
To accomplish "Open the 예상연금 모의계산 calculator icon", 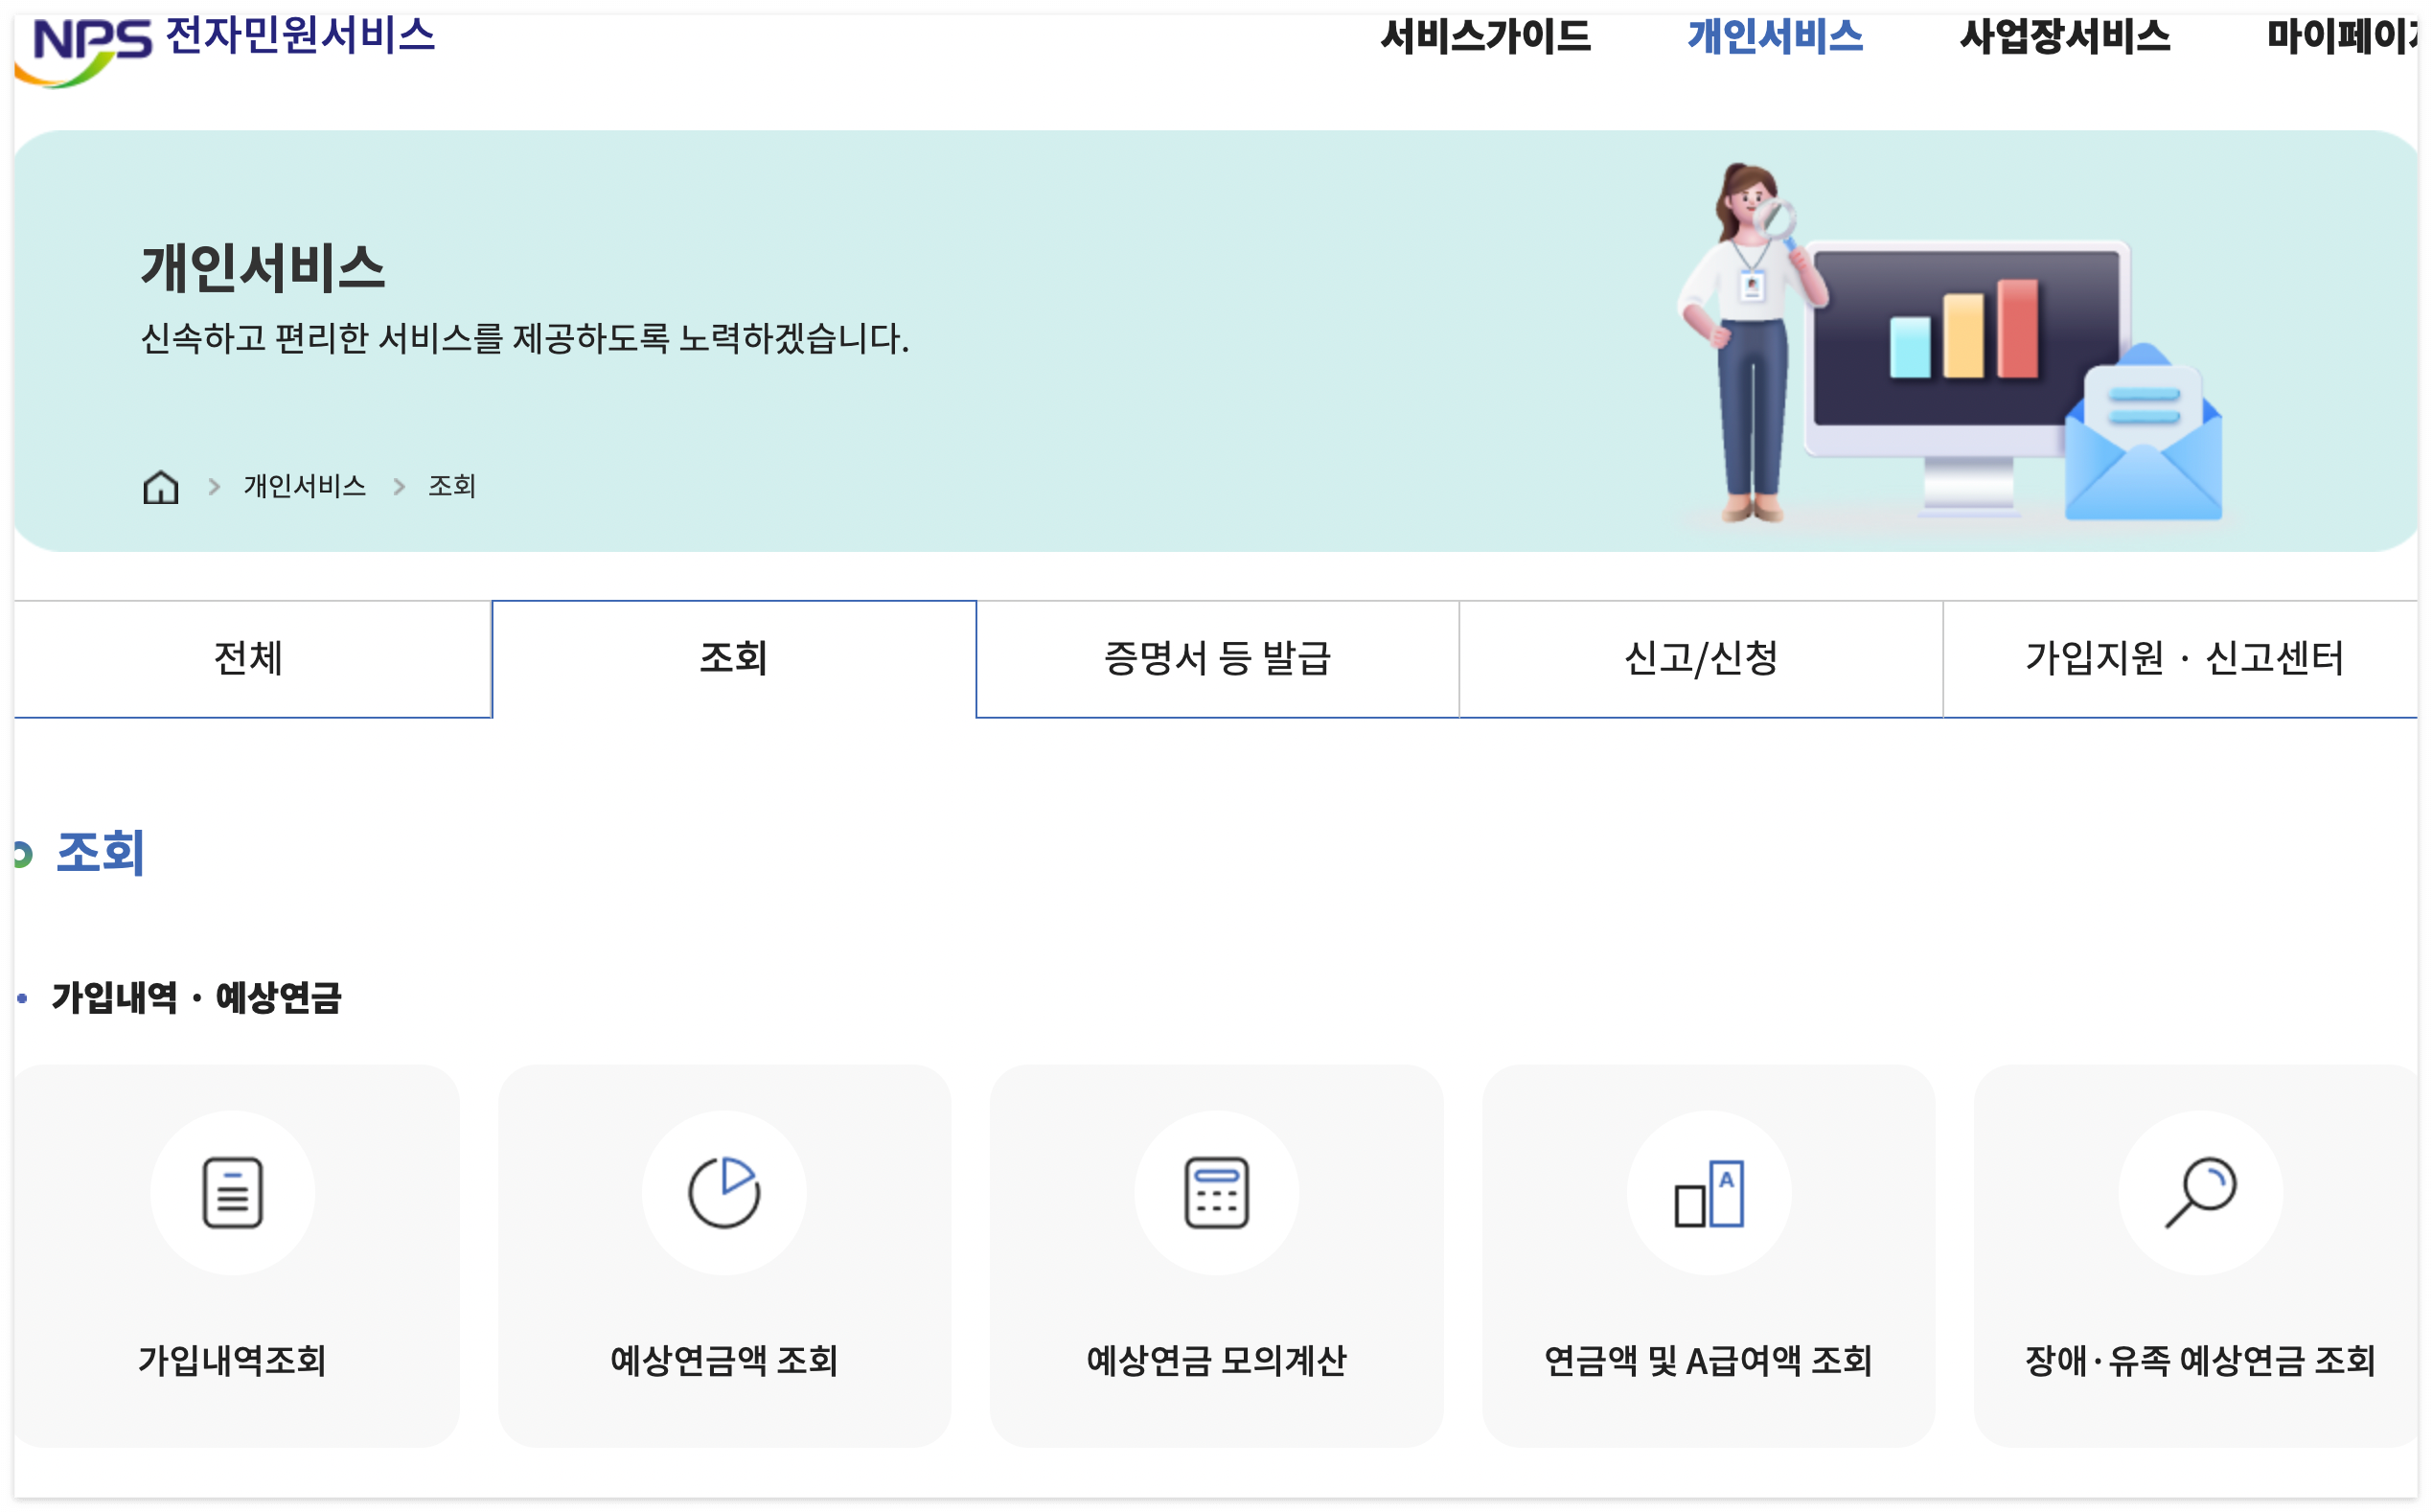I will [x=1216, y=1192].
